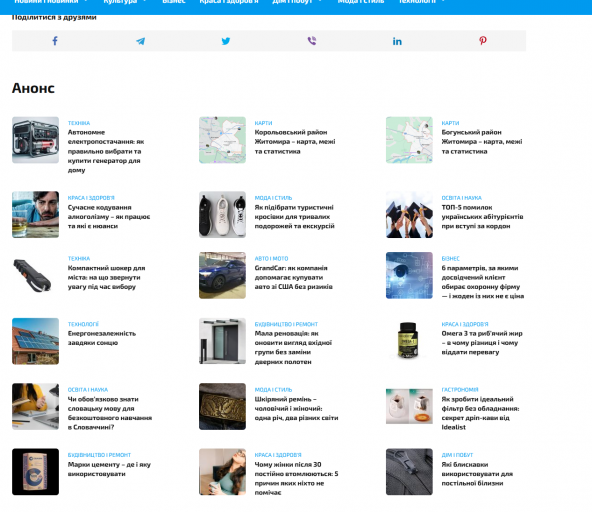Screen dimensions: 592x512
Task: Open 'Омега 3 та риб'ячий жир' article
Action: [482, 342]
